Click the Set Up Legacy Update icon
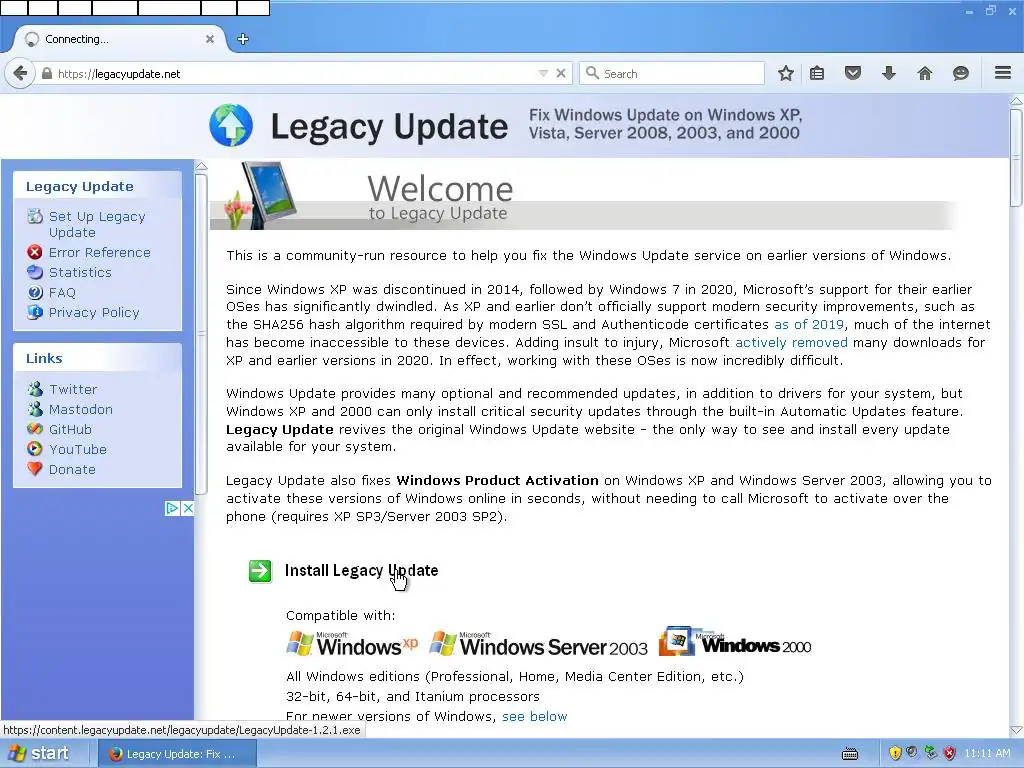This screenshot has width=1024, height=768. point(35,216)
